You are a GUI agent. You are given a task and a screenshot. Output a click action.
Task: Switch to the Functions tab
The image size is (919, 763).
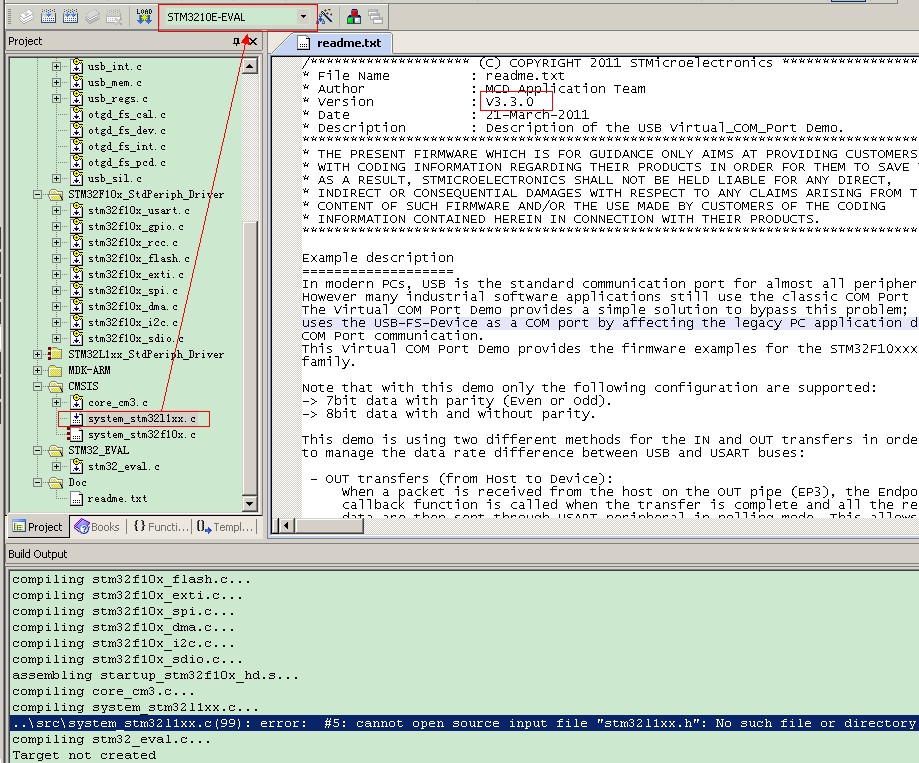click(x=161, y=527)
